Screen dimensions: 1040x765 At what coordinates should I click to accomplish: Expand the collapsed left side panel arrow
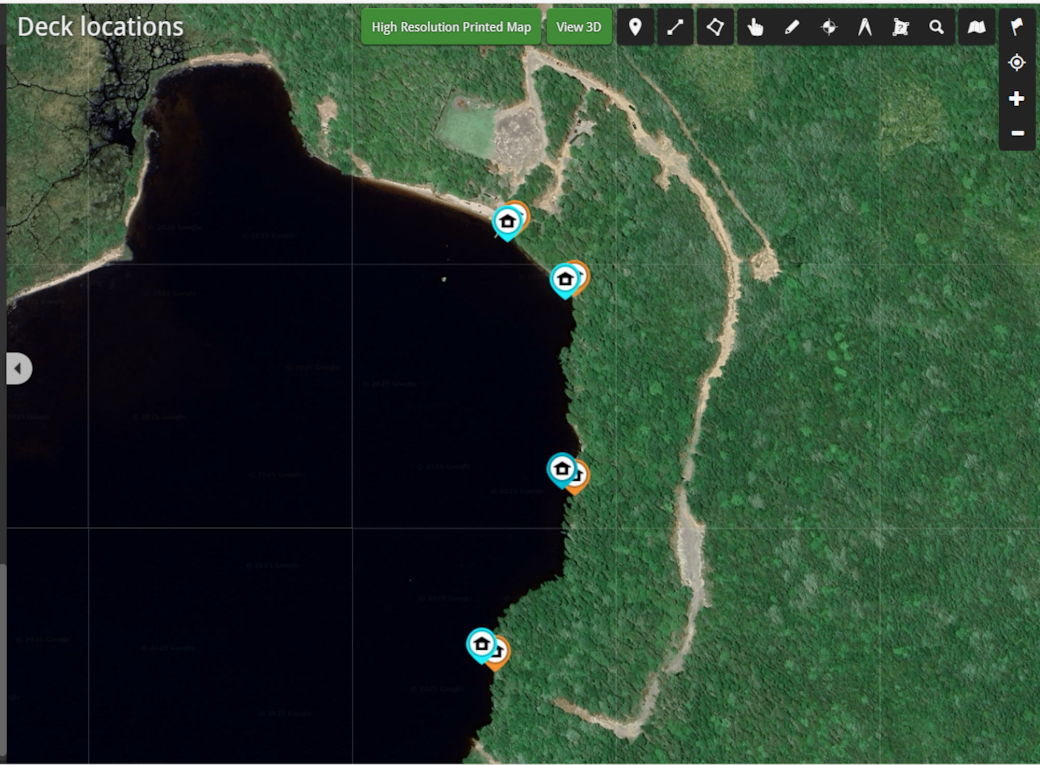[19, 368]
